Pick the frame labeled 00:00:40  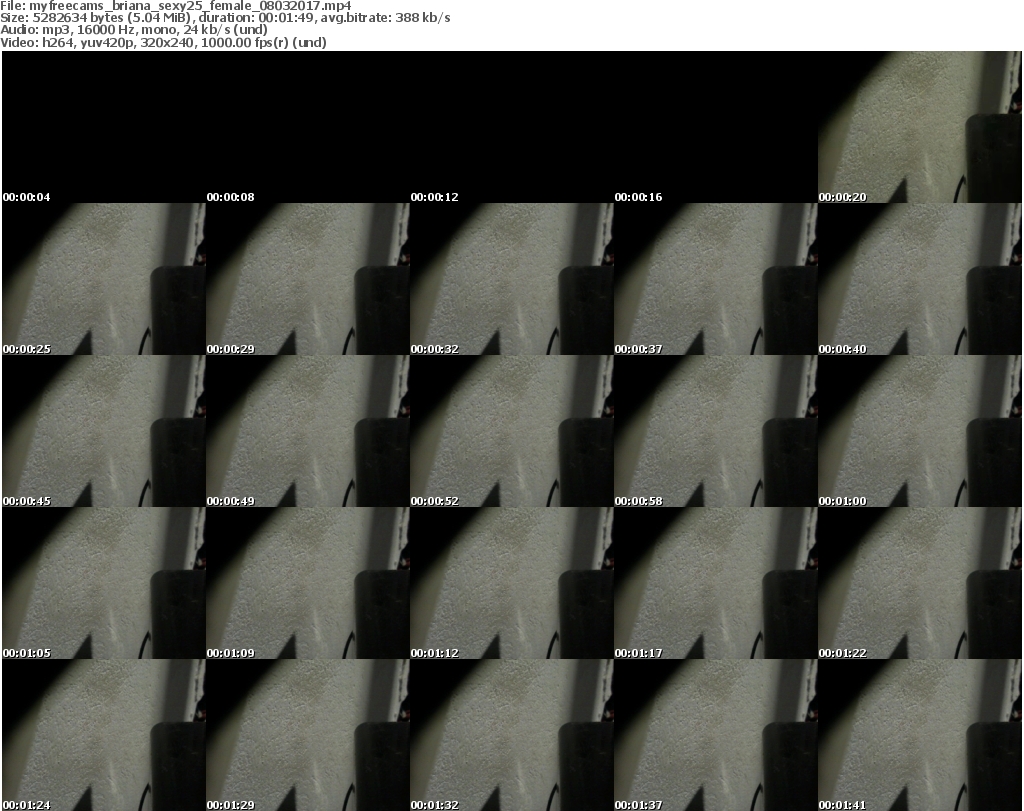coord(920,279)
